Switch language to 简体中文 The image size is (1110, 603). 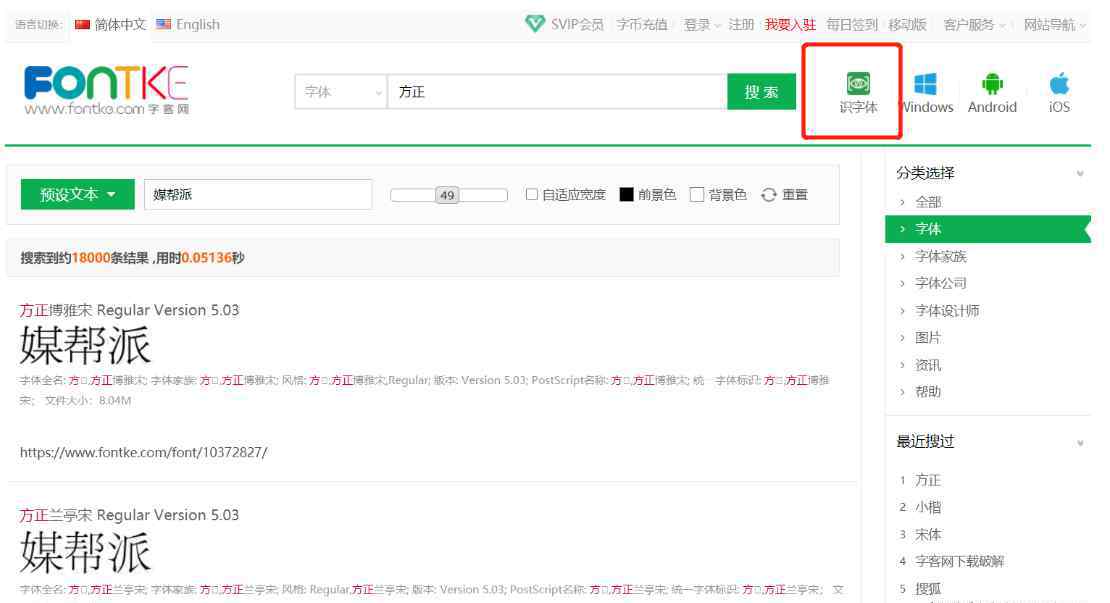(120, 25)
